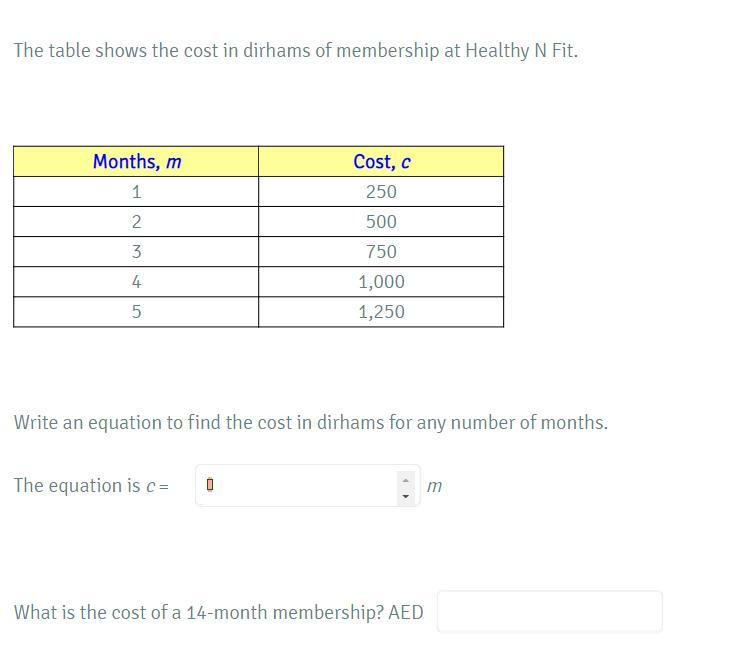Select the cost cell showing 750
Viewport: 747px width, 661px height.
(381, 252)
